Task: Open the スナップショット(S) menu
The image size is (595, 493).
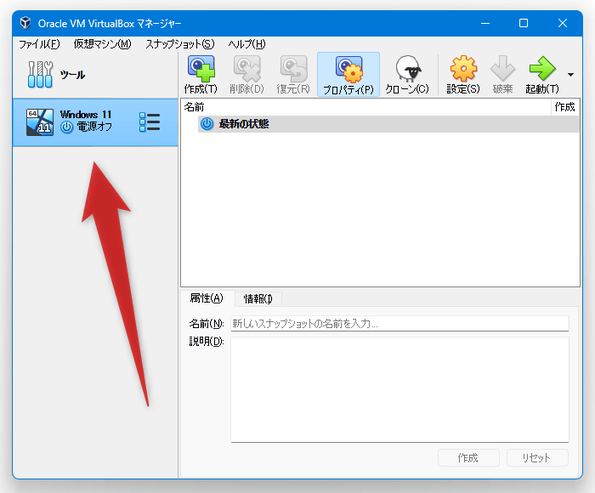Action: pos(180,44)
